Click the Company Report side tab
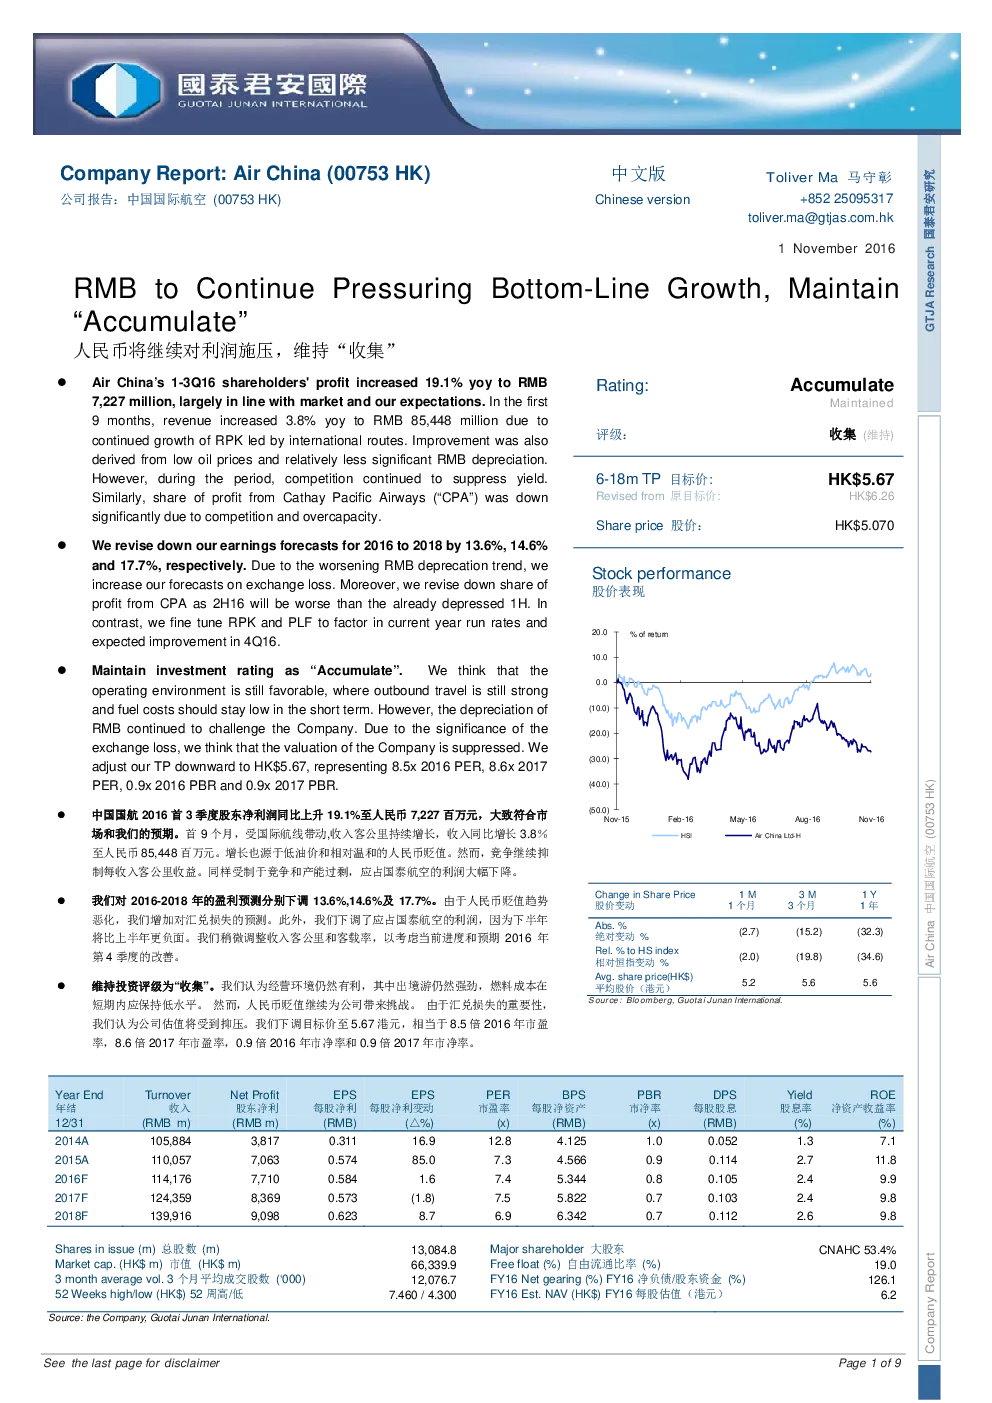The width and height of the screenshot is (992, 1403). [929, 1170]
